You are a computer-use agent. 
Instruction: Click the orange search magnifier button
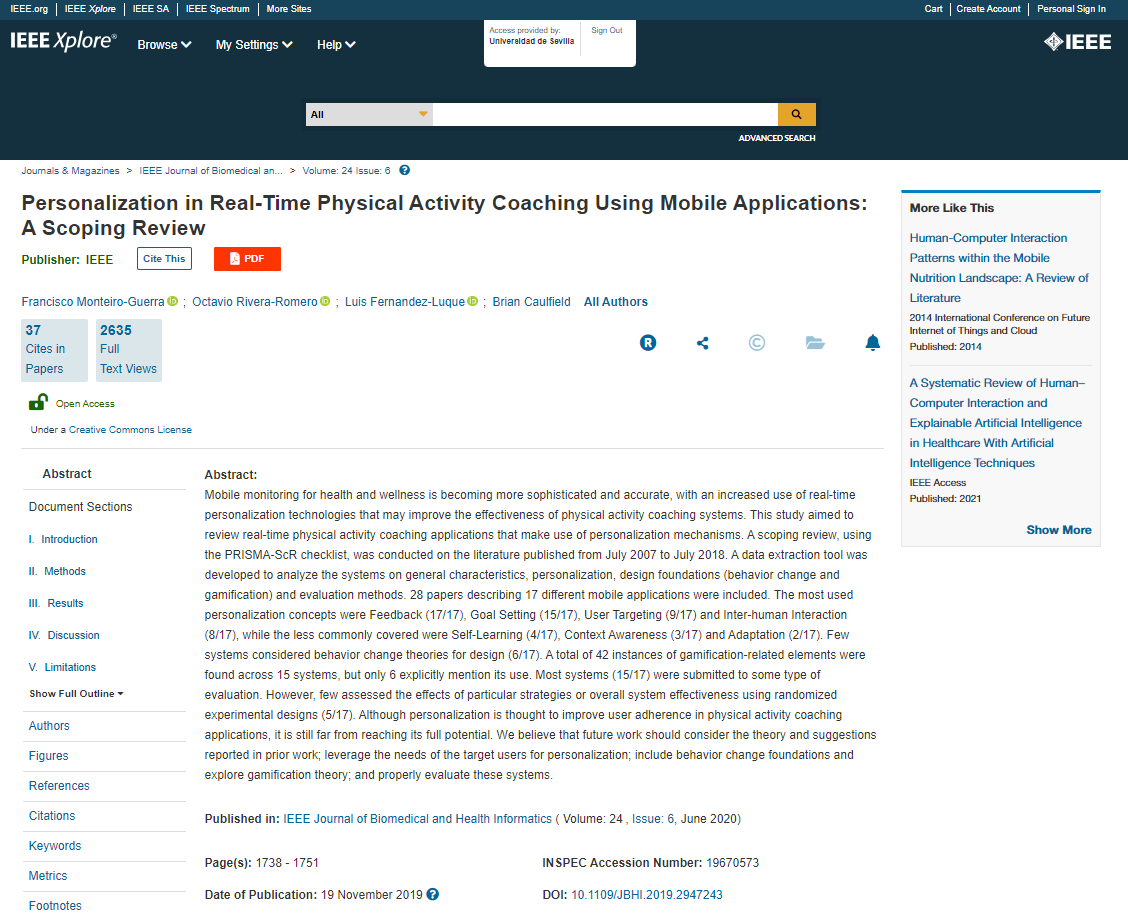(x=797, y=114)
